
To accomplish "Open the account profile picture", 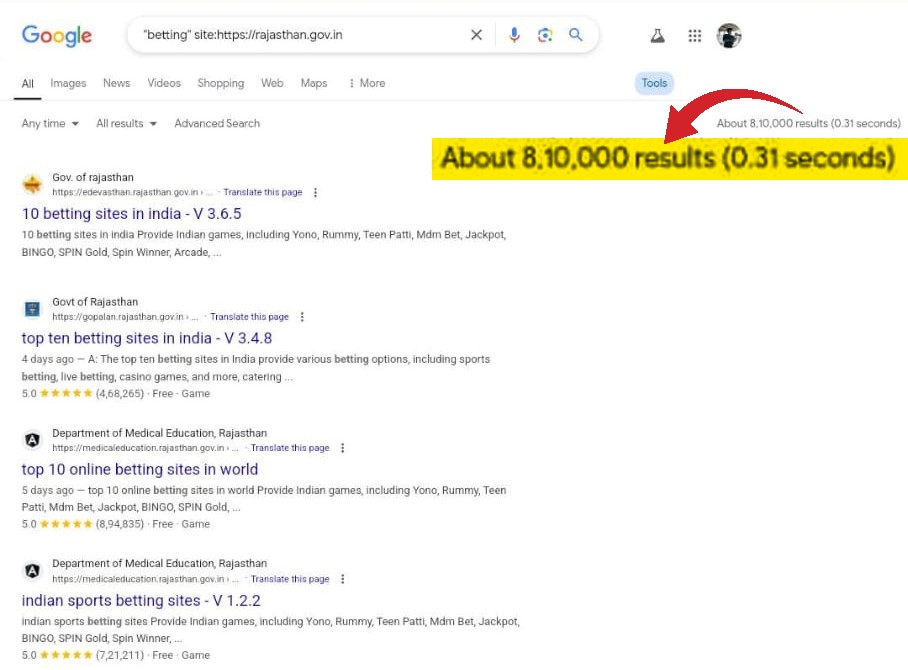I will [729, 36].
